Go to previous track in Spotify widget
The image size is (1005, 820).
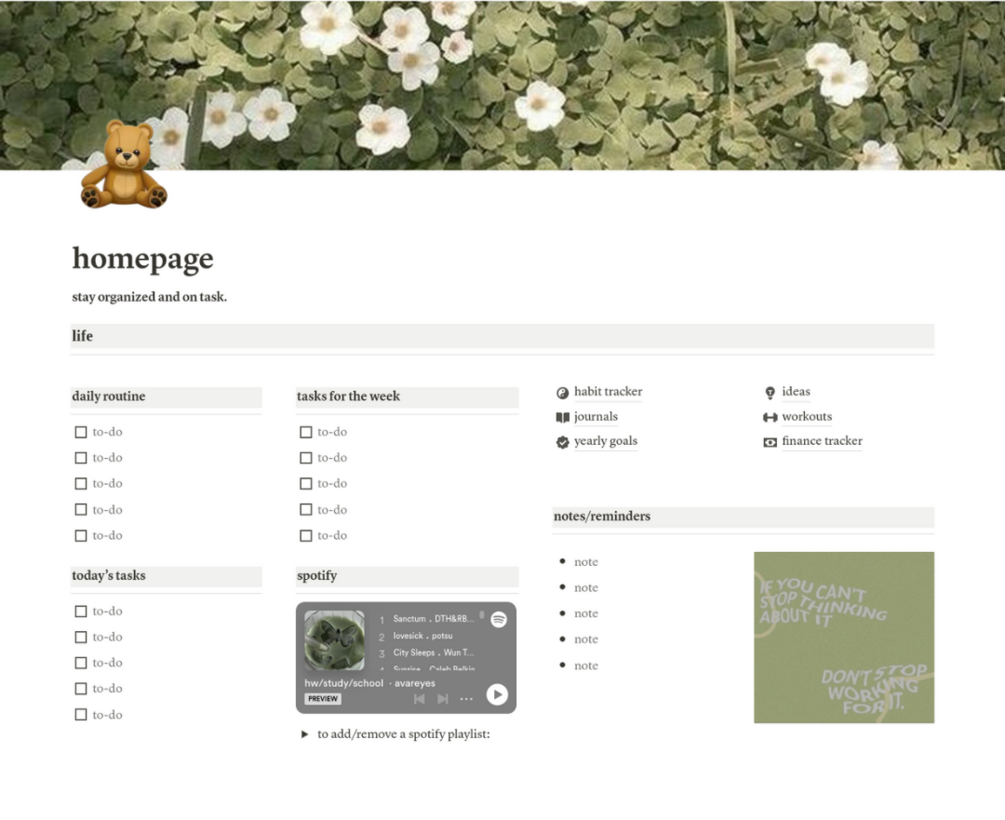419,699
